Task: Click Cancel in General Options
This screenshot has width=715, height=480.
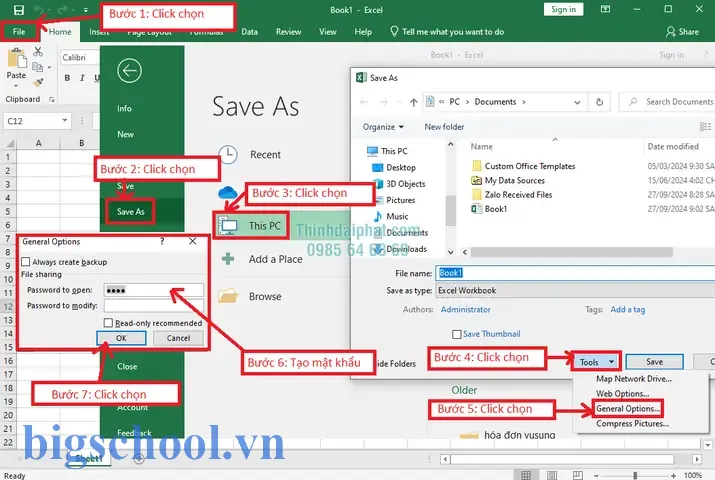Action: tap(178, 338)
